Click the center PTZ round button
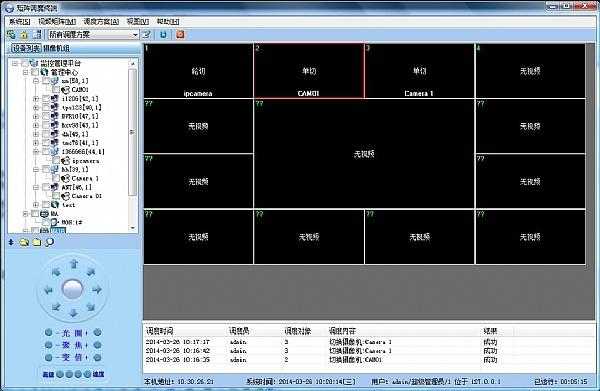 72,289
